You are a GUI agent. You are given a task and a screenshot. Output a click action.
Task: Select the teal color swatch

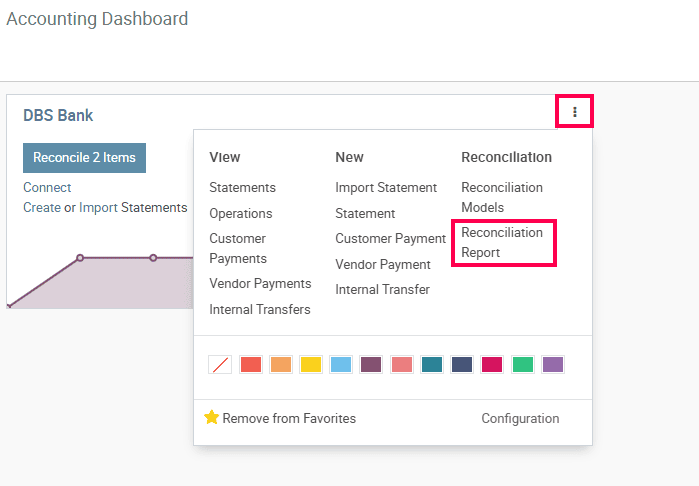[432, 365]
